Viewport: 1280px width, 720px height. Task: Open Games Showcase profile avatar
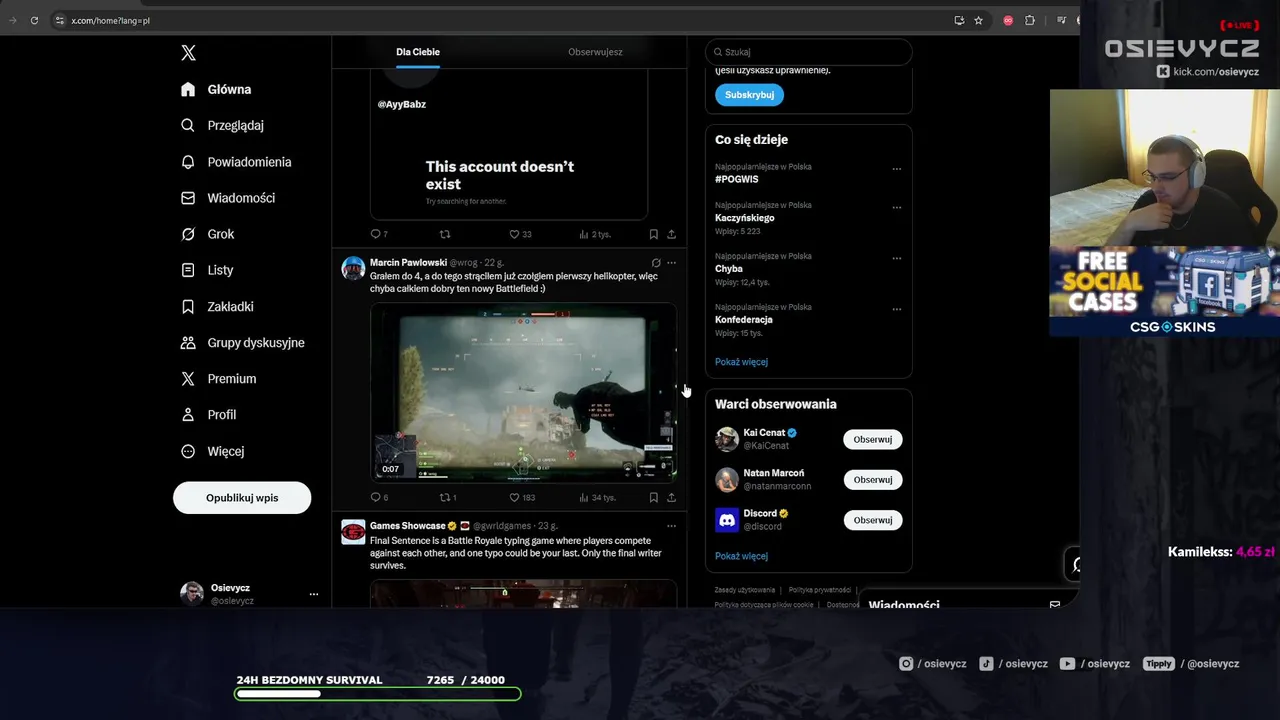point(353,532)
